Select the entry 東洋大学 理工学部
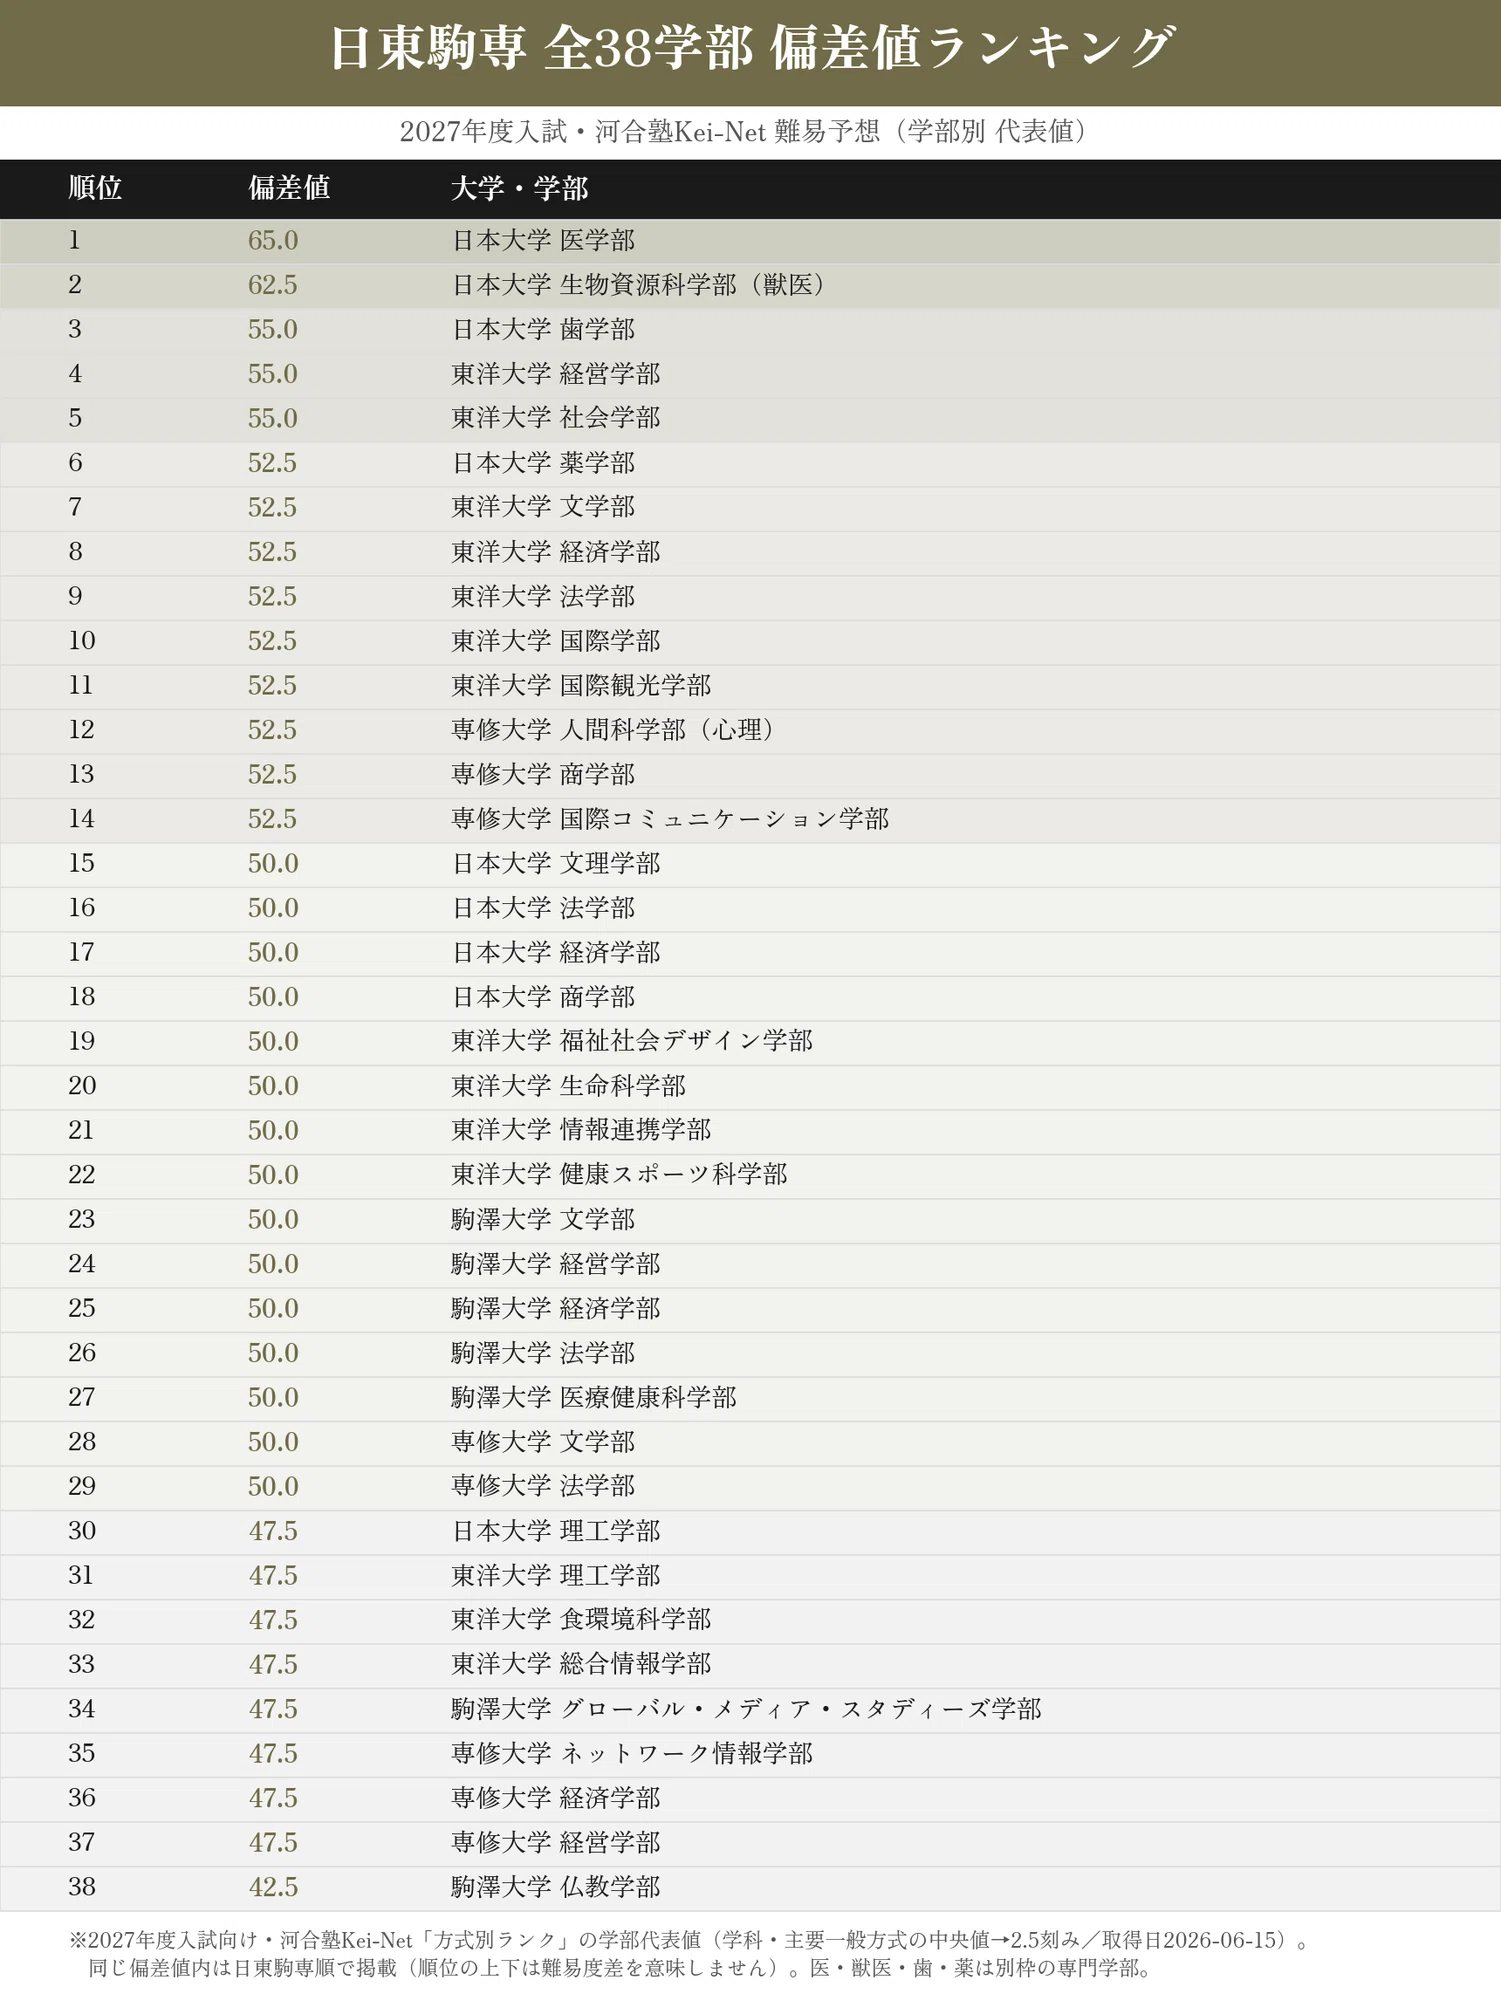1501x2000 pixels. (x=556, y=1575)
